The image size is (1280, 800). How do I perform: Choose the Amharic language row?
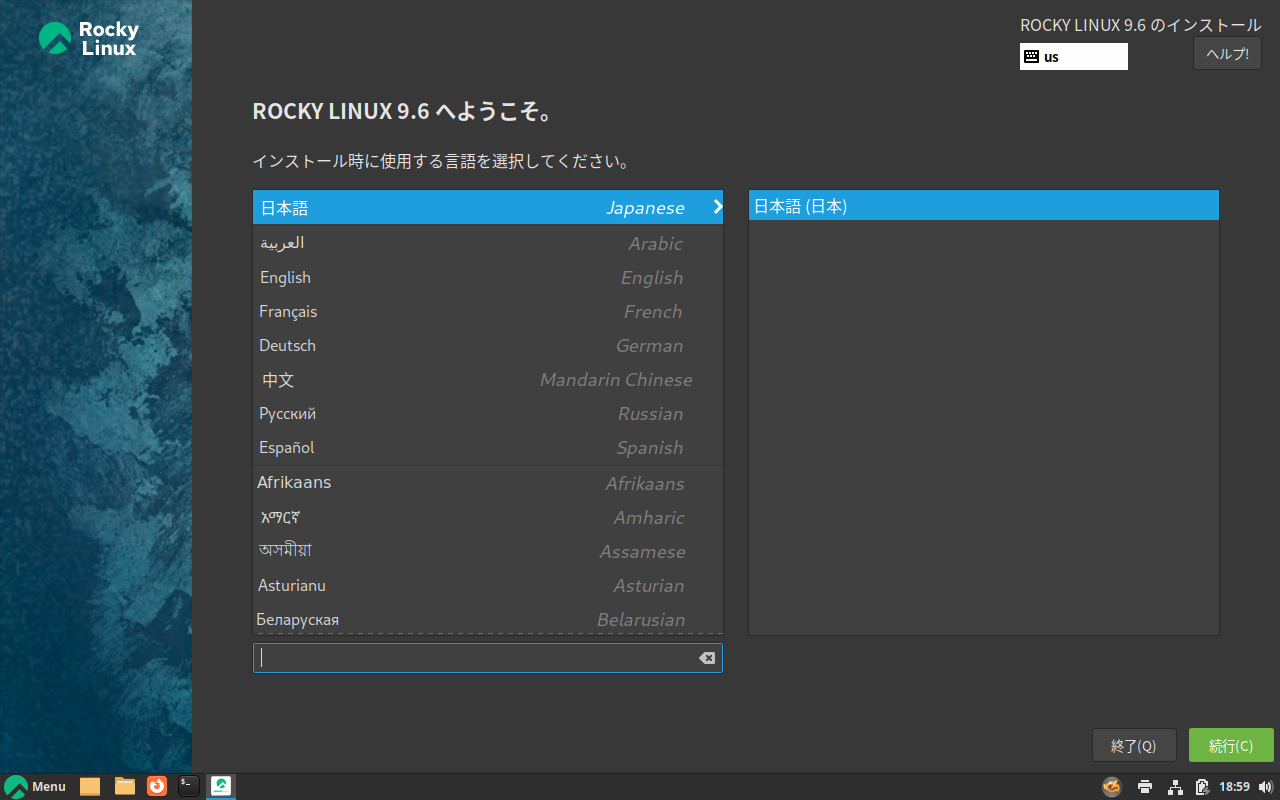click(488, 517)
